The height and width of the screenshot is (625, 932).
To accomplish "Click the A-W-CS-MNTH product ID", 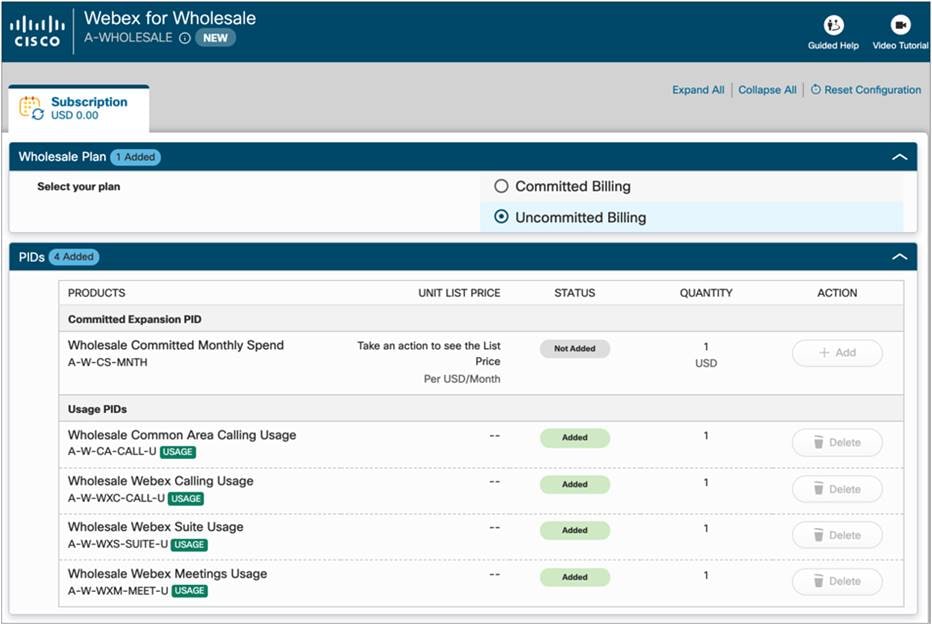I will [108, 362].
